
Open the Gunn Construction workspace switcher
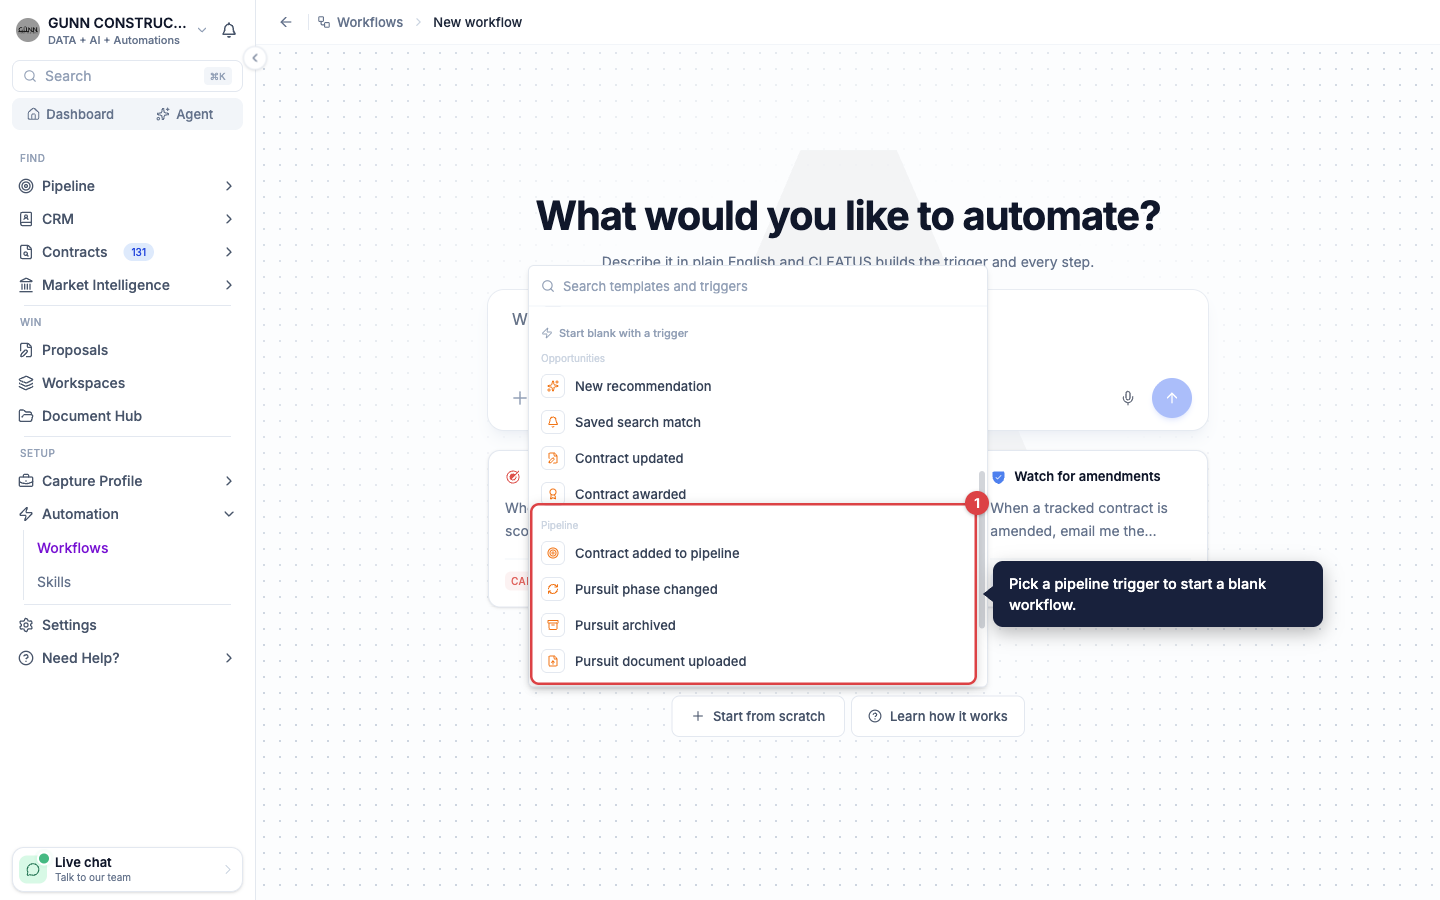click(113, 30)
